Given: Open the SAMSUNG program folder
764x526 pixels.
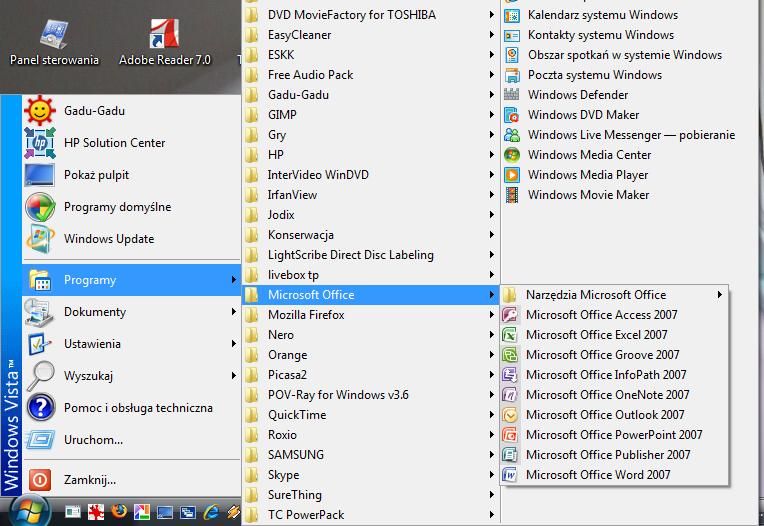Looking at the screenshot, I should pos(370,454).
